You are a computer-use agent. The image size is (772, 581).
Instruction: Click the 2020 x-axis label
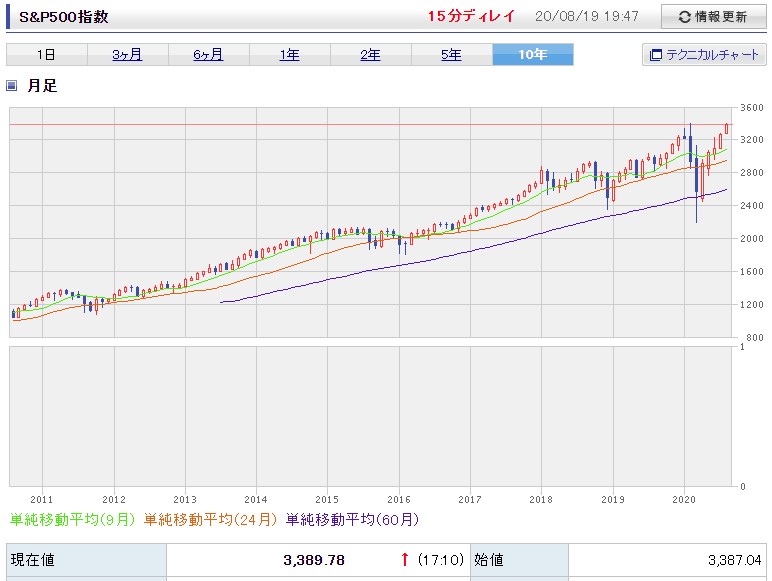click(684, 500)
